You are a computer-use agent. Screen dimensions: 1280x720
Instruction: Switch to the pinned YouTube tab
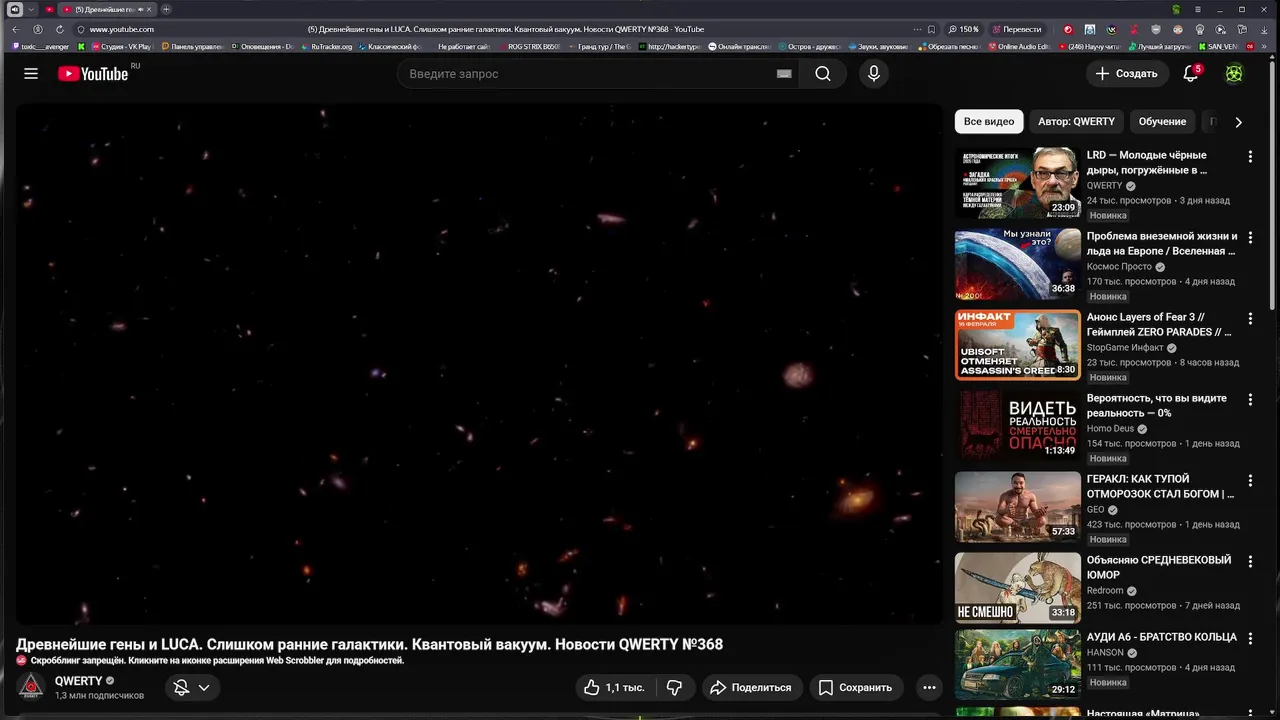[50, 9]
